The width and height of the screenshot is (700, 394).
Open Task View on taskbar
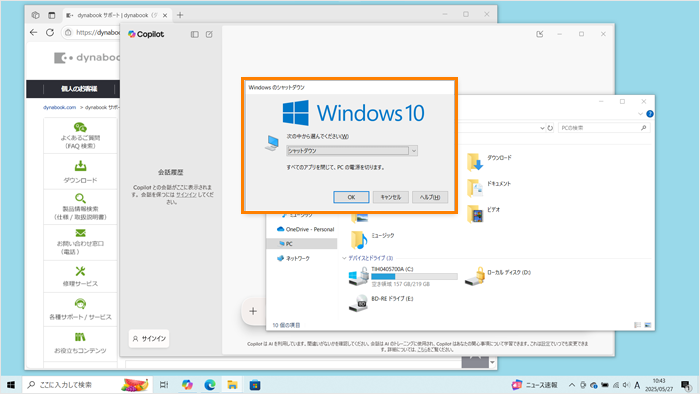point(164,385)
